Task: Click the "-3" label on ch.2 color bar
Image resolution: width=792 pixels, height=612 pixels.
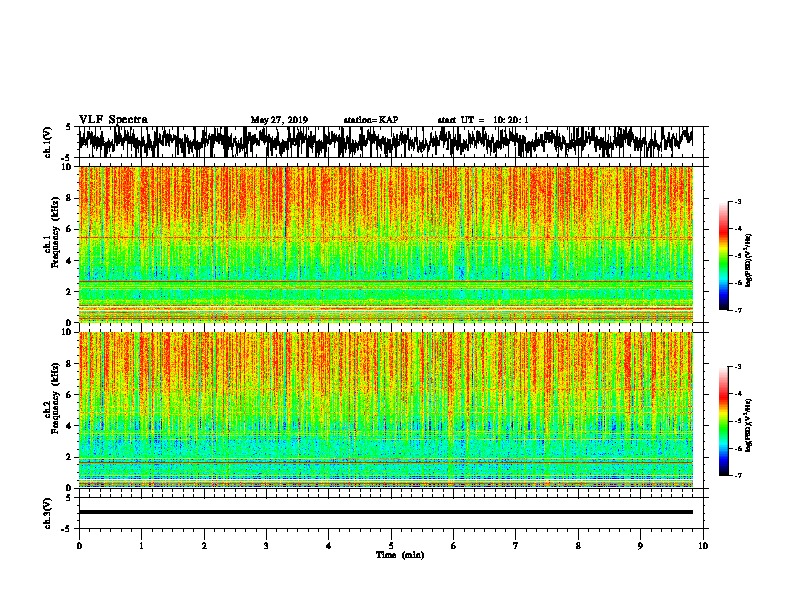Action: tap(738, 367)
